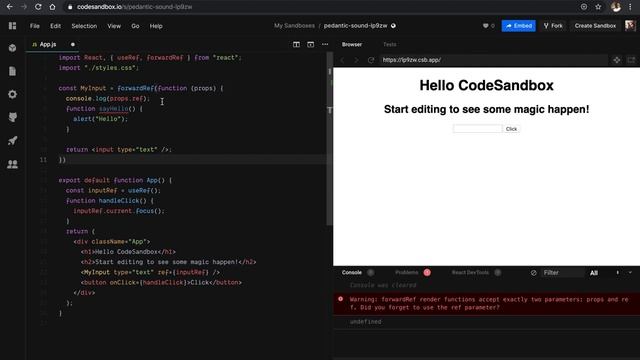Click the heart like icon in header

pos(485,26)
